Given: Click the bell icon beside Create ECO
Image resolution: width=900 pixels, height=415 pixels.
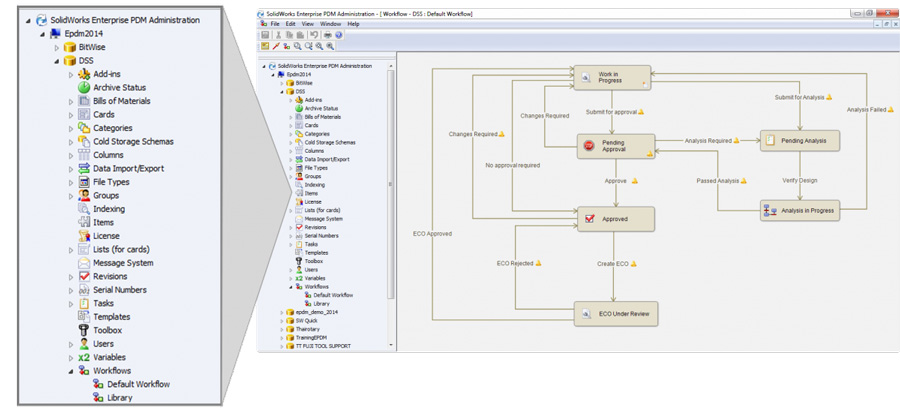Looking at the screenshot, I should click(x=634, y=263).
